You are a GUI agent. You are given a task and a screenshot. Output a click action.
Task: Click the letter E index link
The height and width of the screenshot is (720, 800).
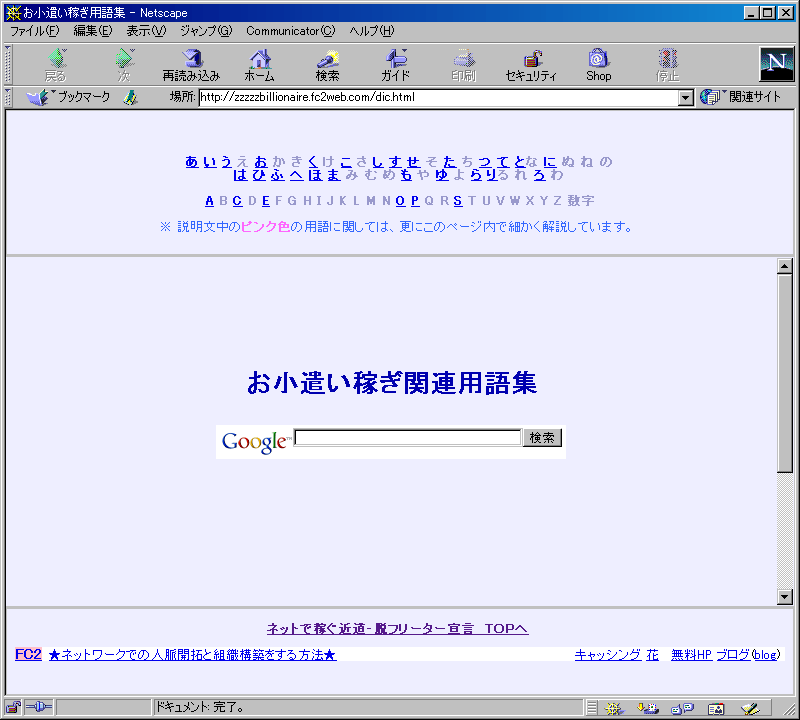click(266, 201)
